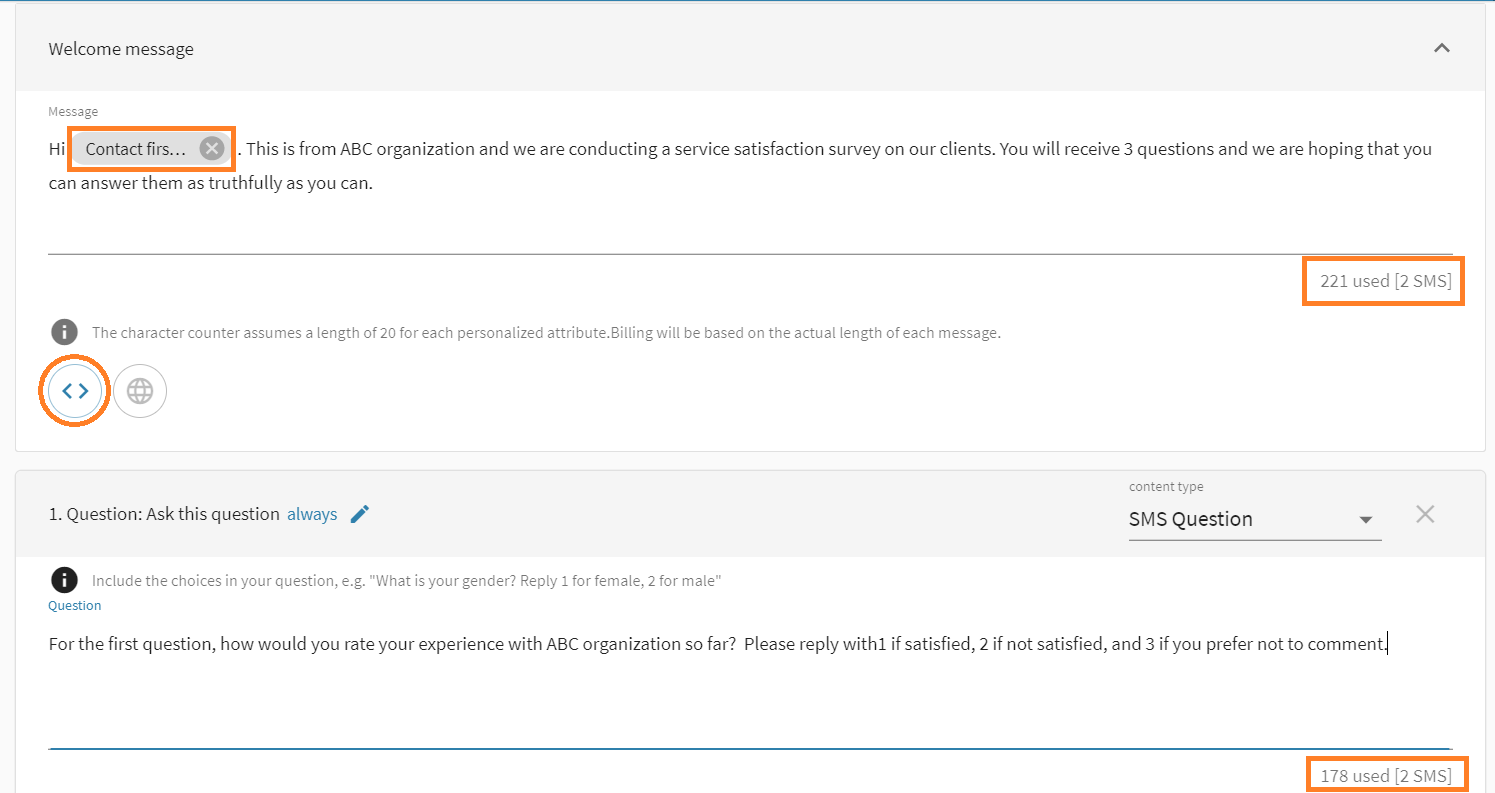
Task: Remove the Contact first name variable chip
Action: coord(210,147)
